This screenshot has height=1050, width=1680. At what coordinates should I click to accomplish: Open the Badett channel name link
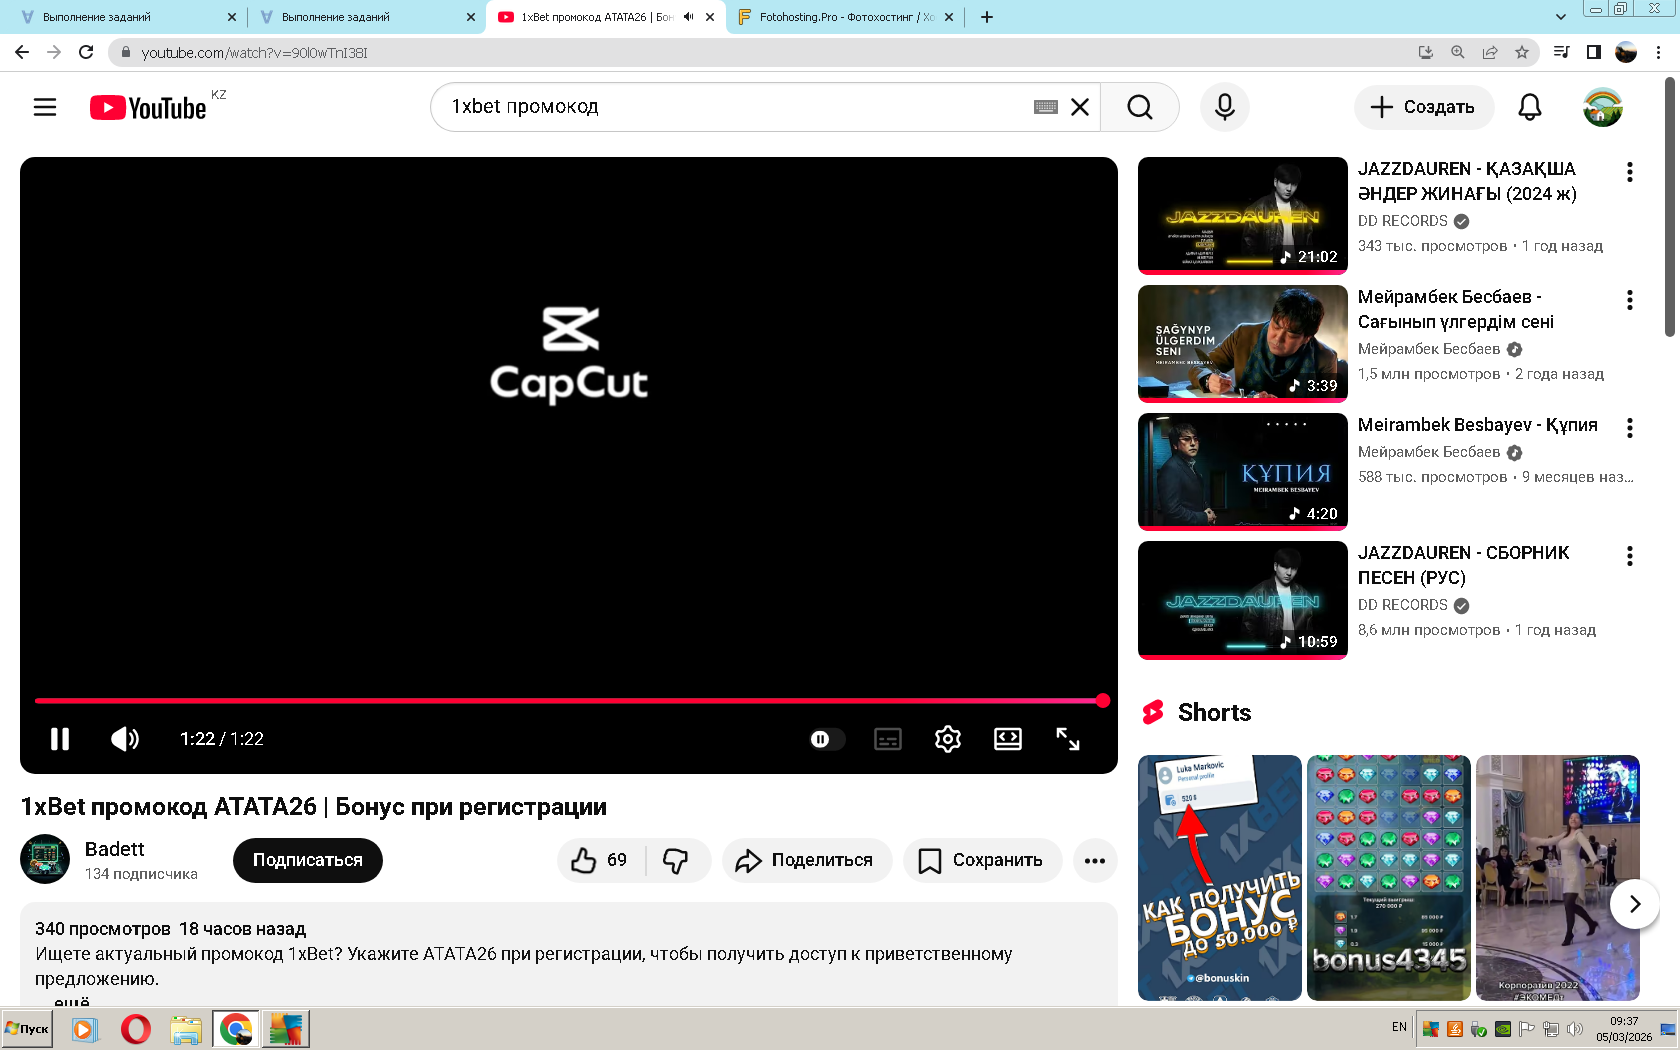115,849
